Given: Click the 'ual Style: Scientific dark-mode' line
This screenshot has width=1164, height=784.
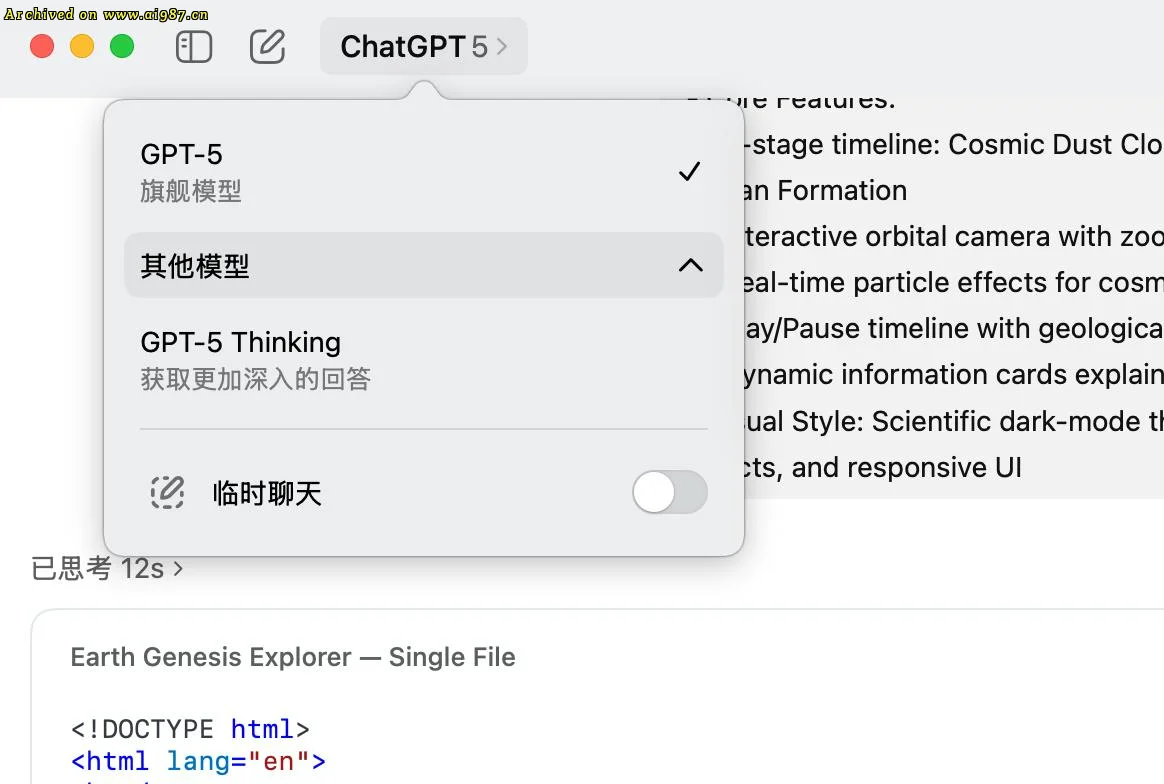Looking at the screenshot, I should [x=954, y=422].
